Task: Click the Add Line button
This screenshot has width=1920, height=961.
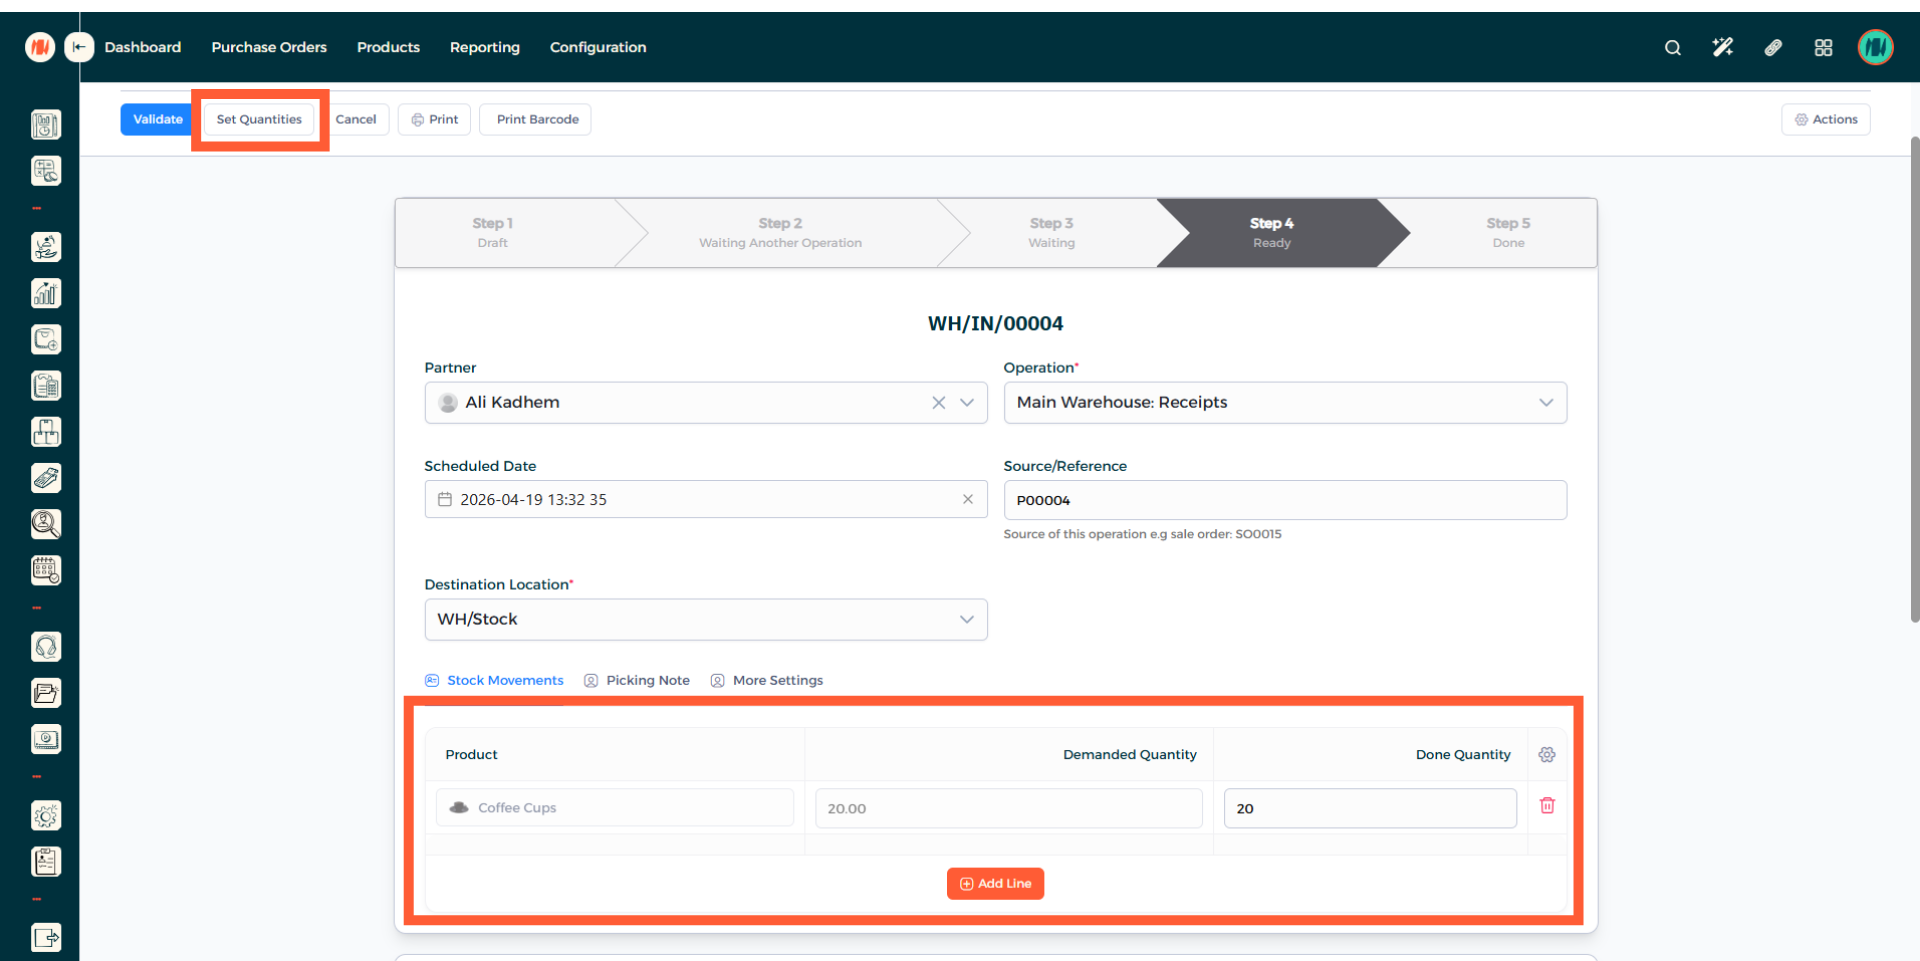Action: (995, 884)
